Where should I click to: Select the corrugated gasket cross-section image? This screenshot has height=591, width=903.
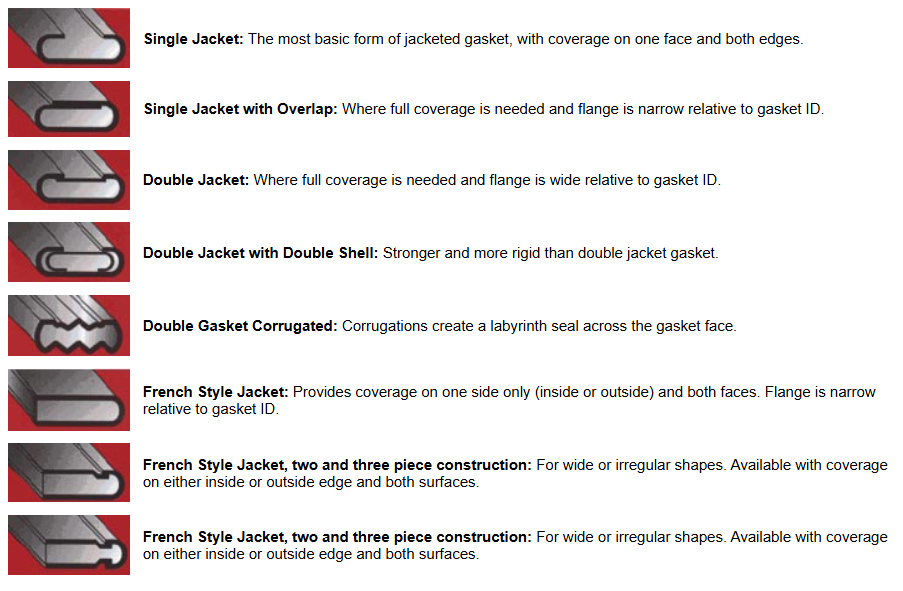pos(68,326)
